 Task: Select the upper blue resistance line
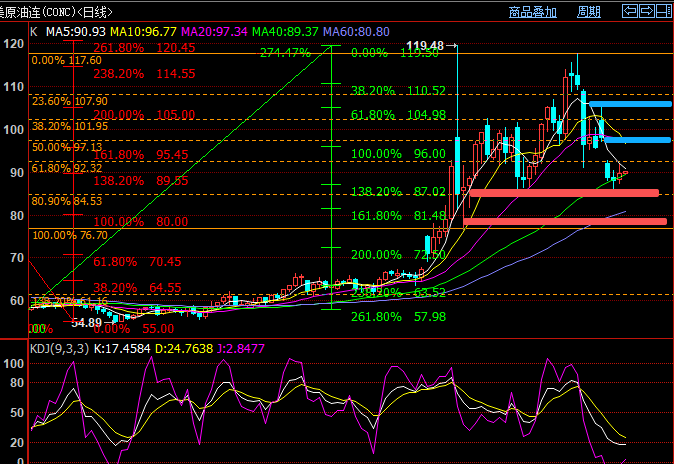tap(630, 103)
